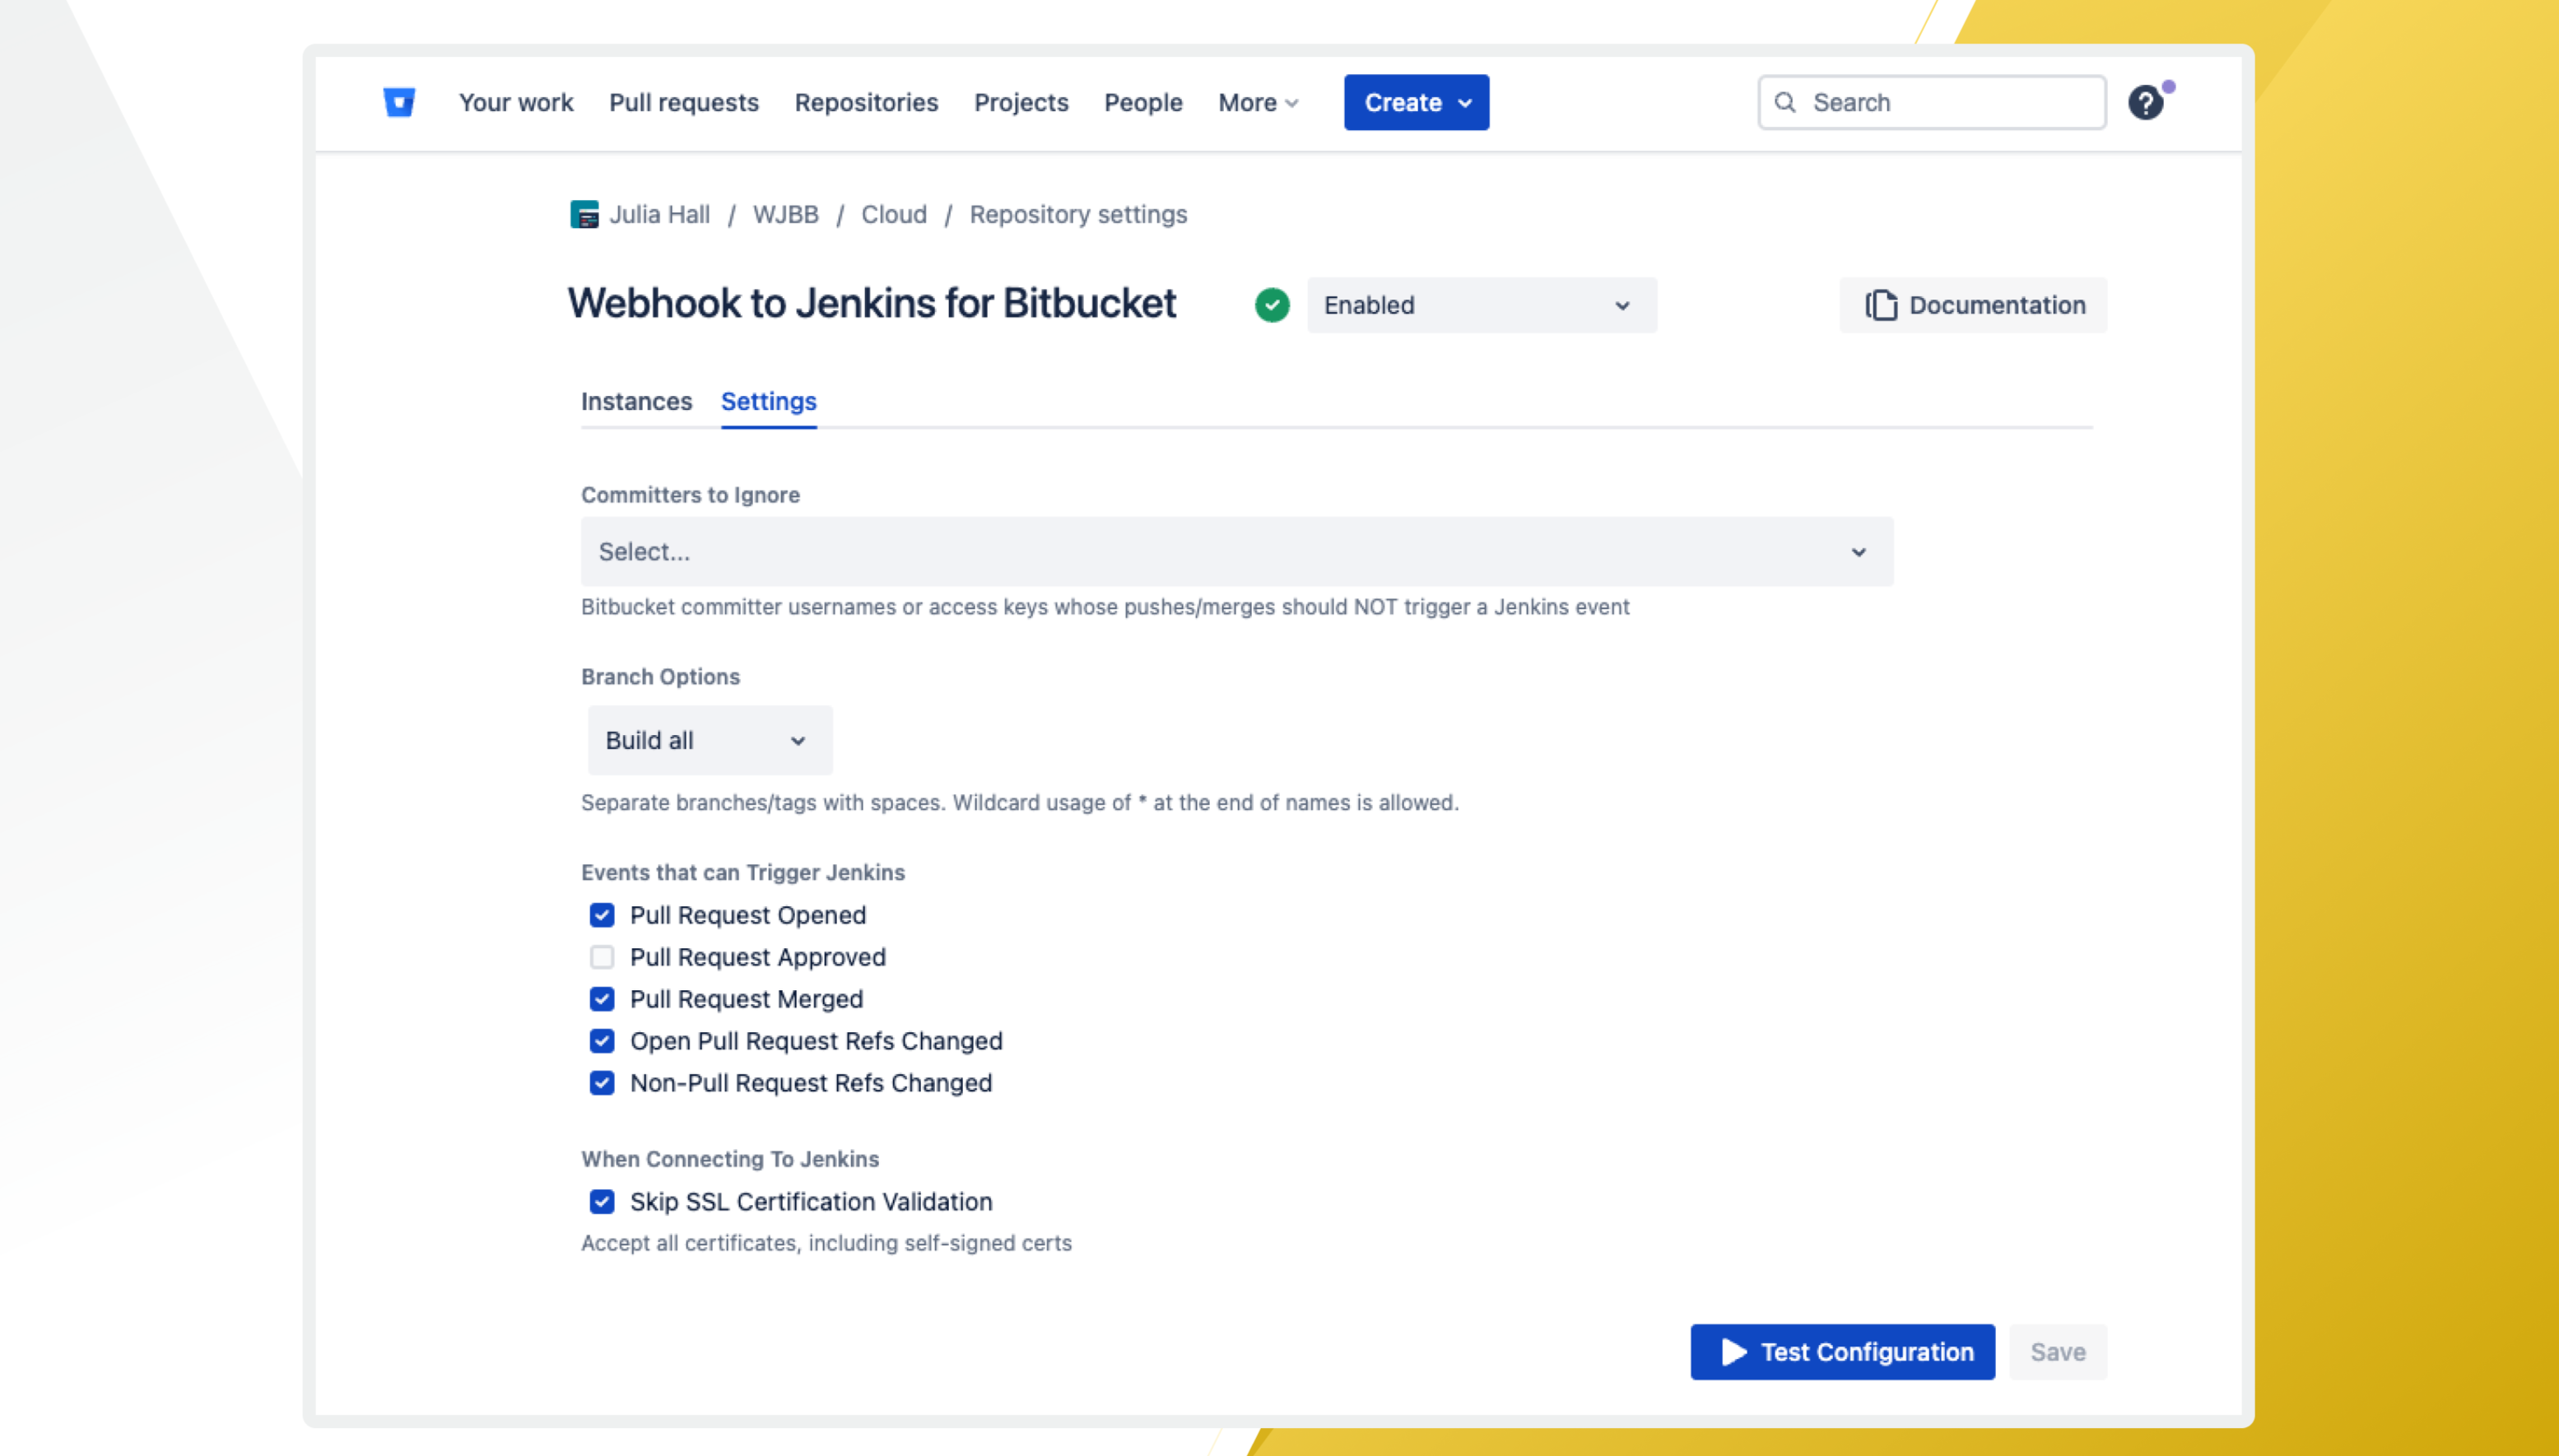Uncheck Pull Request Merged event

(602, 999)
